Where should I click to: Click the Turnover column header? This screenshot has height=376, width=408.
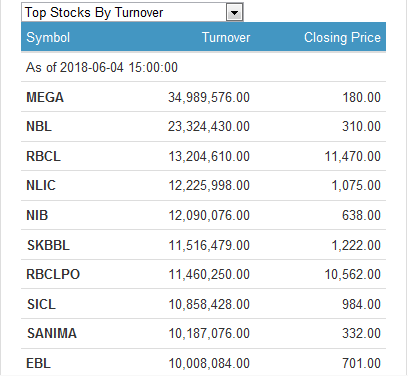coord(226,37)
